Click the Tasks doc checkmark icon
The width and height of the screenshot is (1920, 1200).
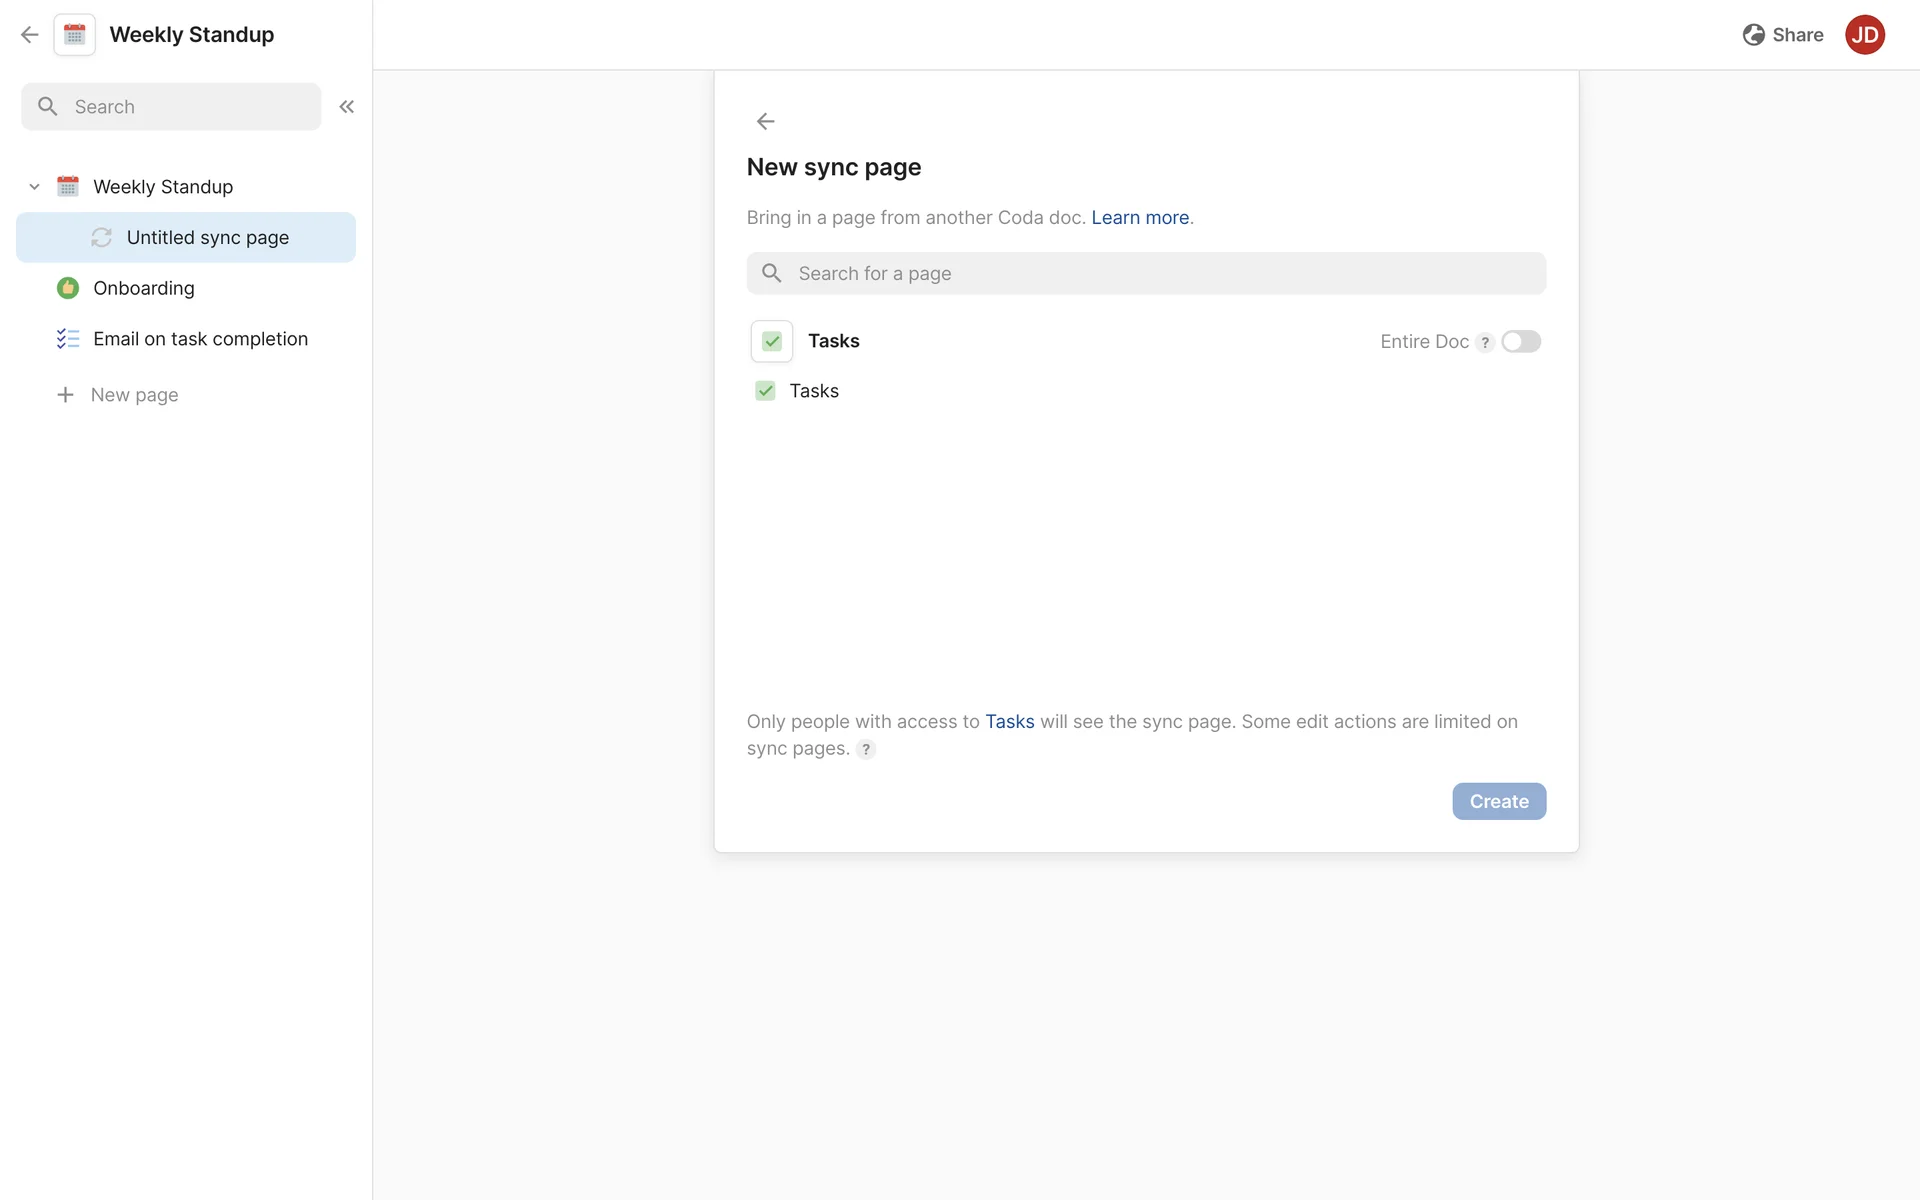772,341
